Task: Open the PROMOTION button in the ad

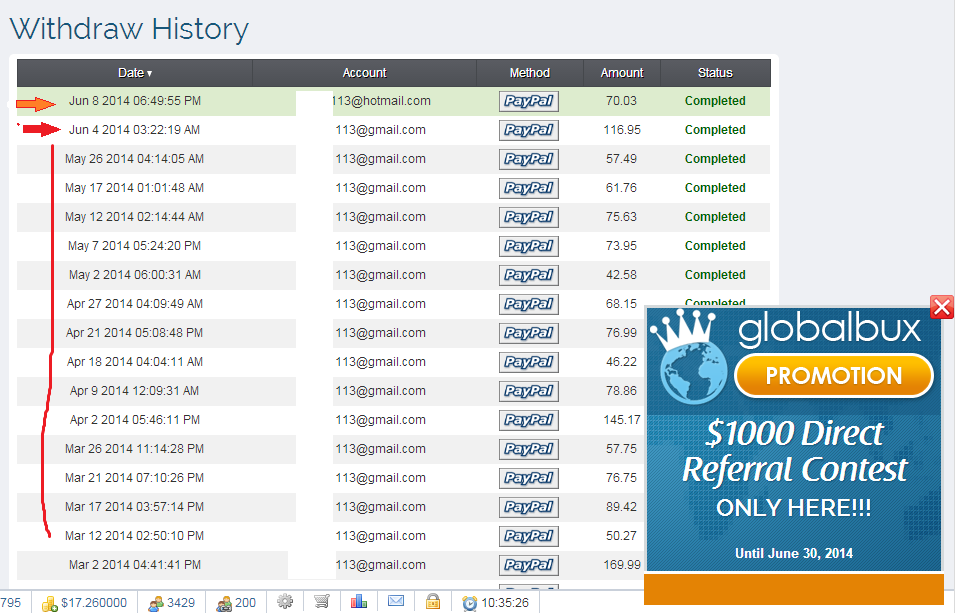Action: [834, 376]
